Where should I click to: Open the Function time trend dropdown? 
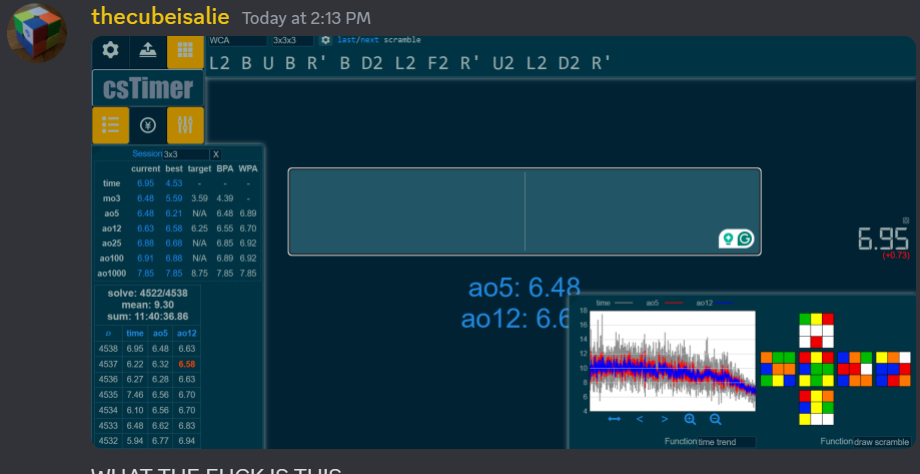point(726,442)
